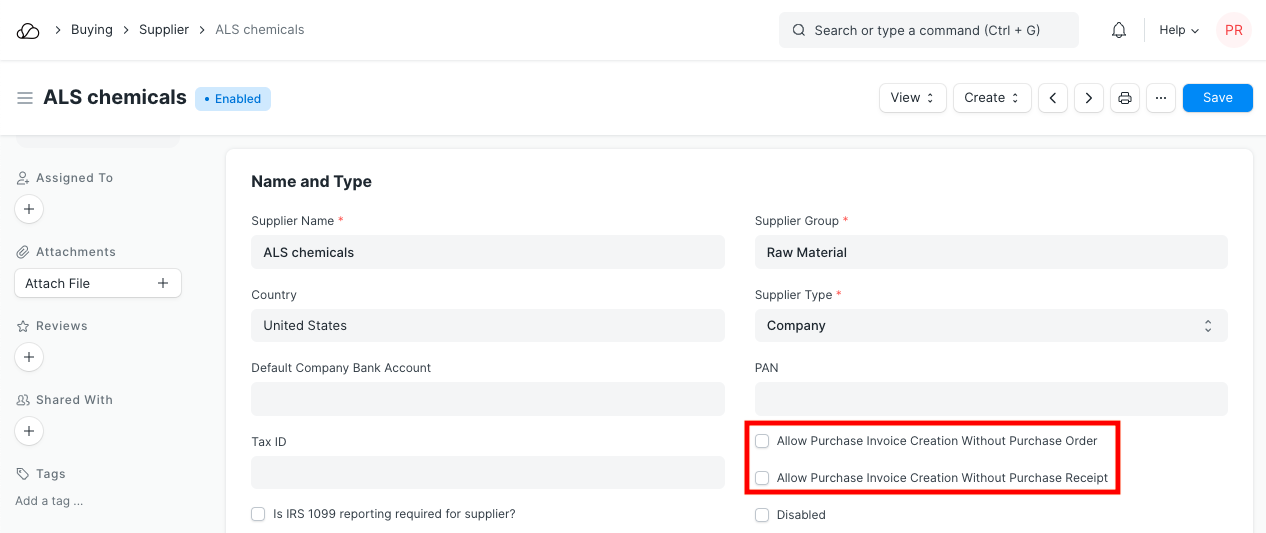Viewport: 1266px width, 533px height.
Task: Open the notifications bell
Action: point(1119,30)
